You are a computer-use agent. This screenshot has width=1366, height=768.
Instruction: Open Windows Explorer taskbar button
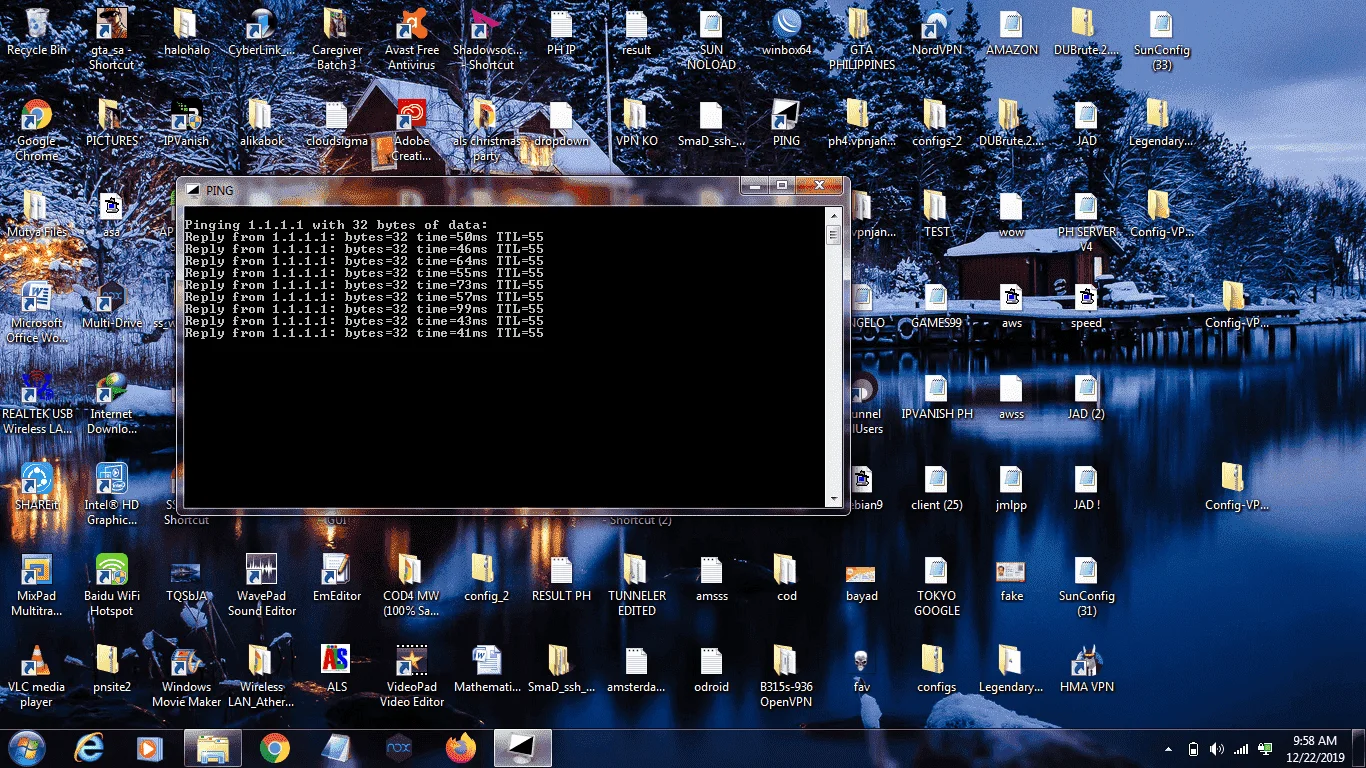click(x=212, y=748)
